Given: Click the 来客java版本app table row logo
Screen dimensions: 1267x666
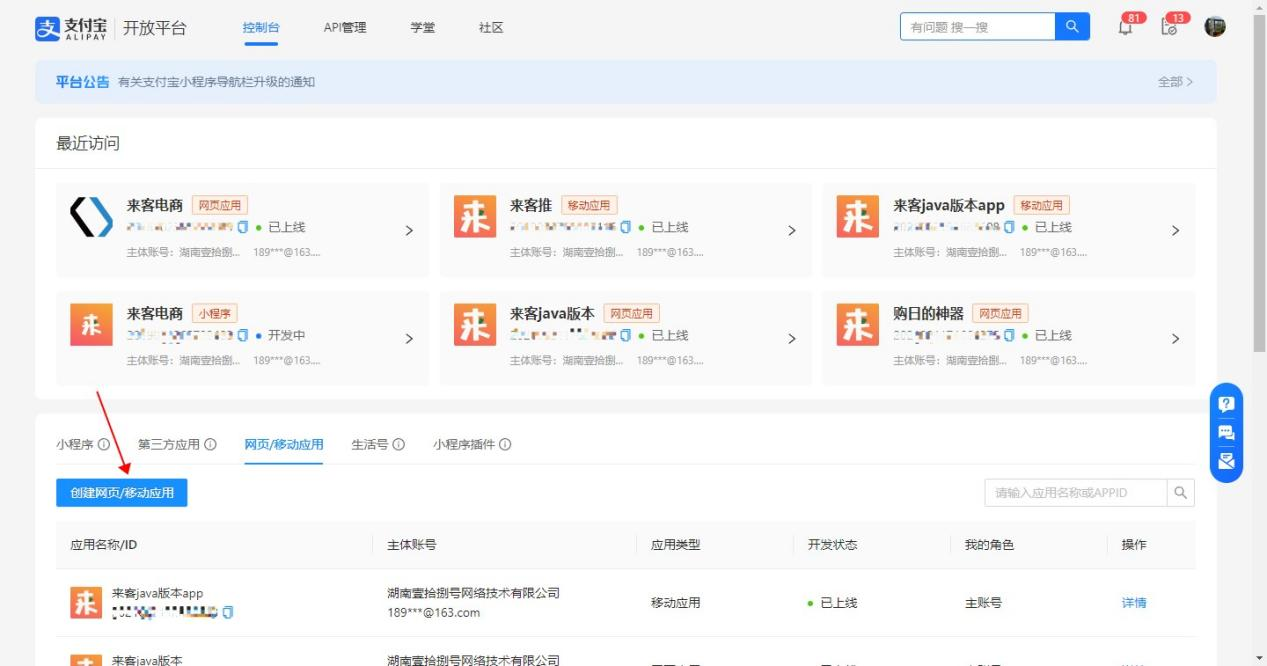Looking at the screenshot, I should coord(86,603).
